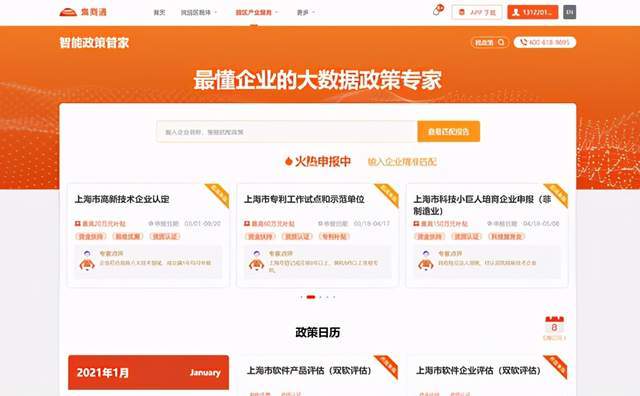Switch language with the EN button

coord(569,12)
